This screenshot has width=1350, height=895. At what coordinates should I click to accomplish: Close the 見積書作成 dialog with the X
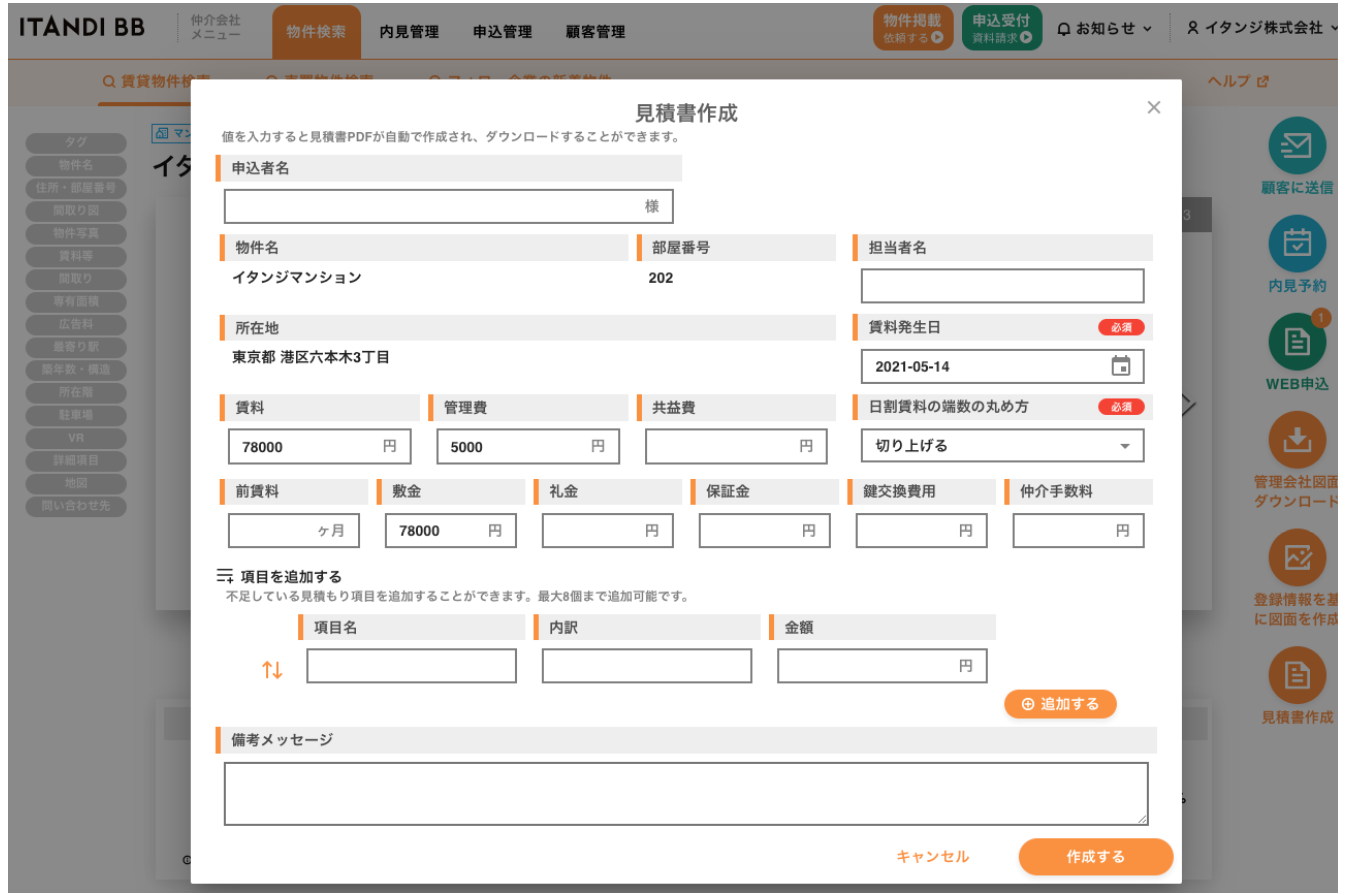tap(1153, 108)
